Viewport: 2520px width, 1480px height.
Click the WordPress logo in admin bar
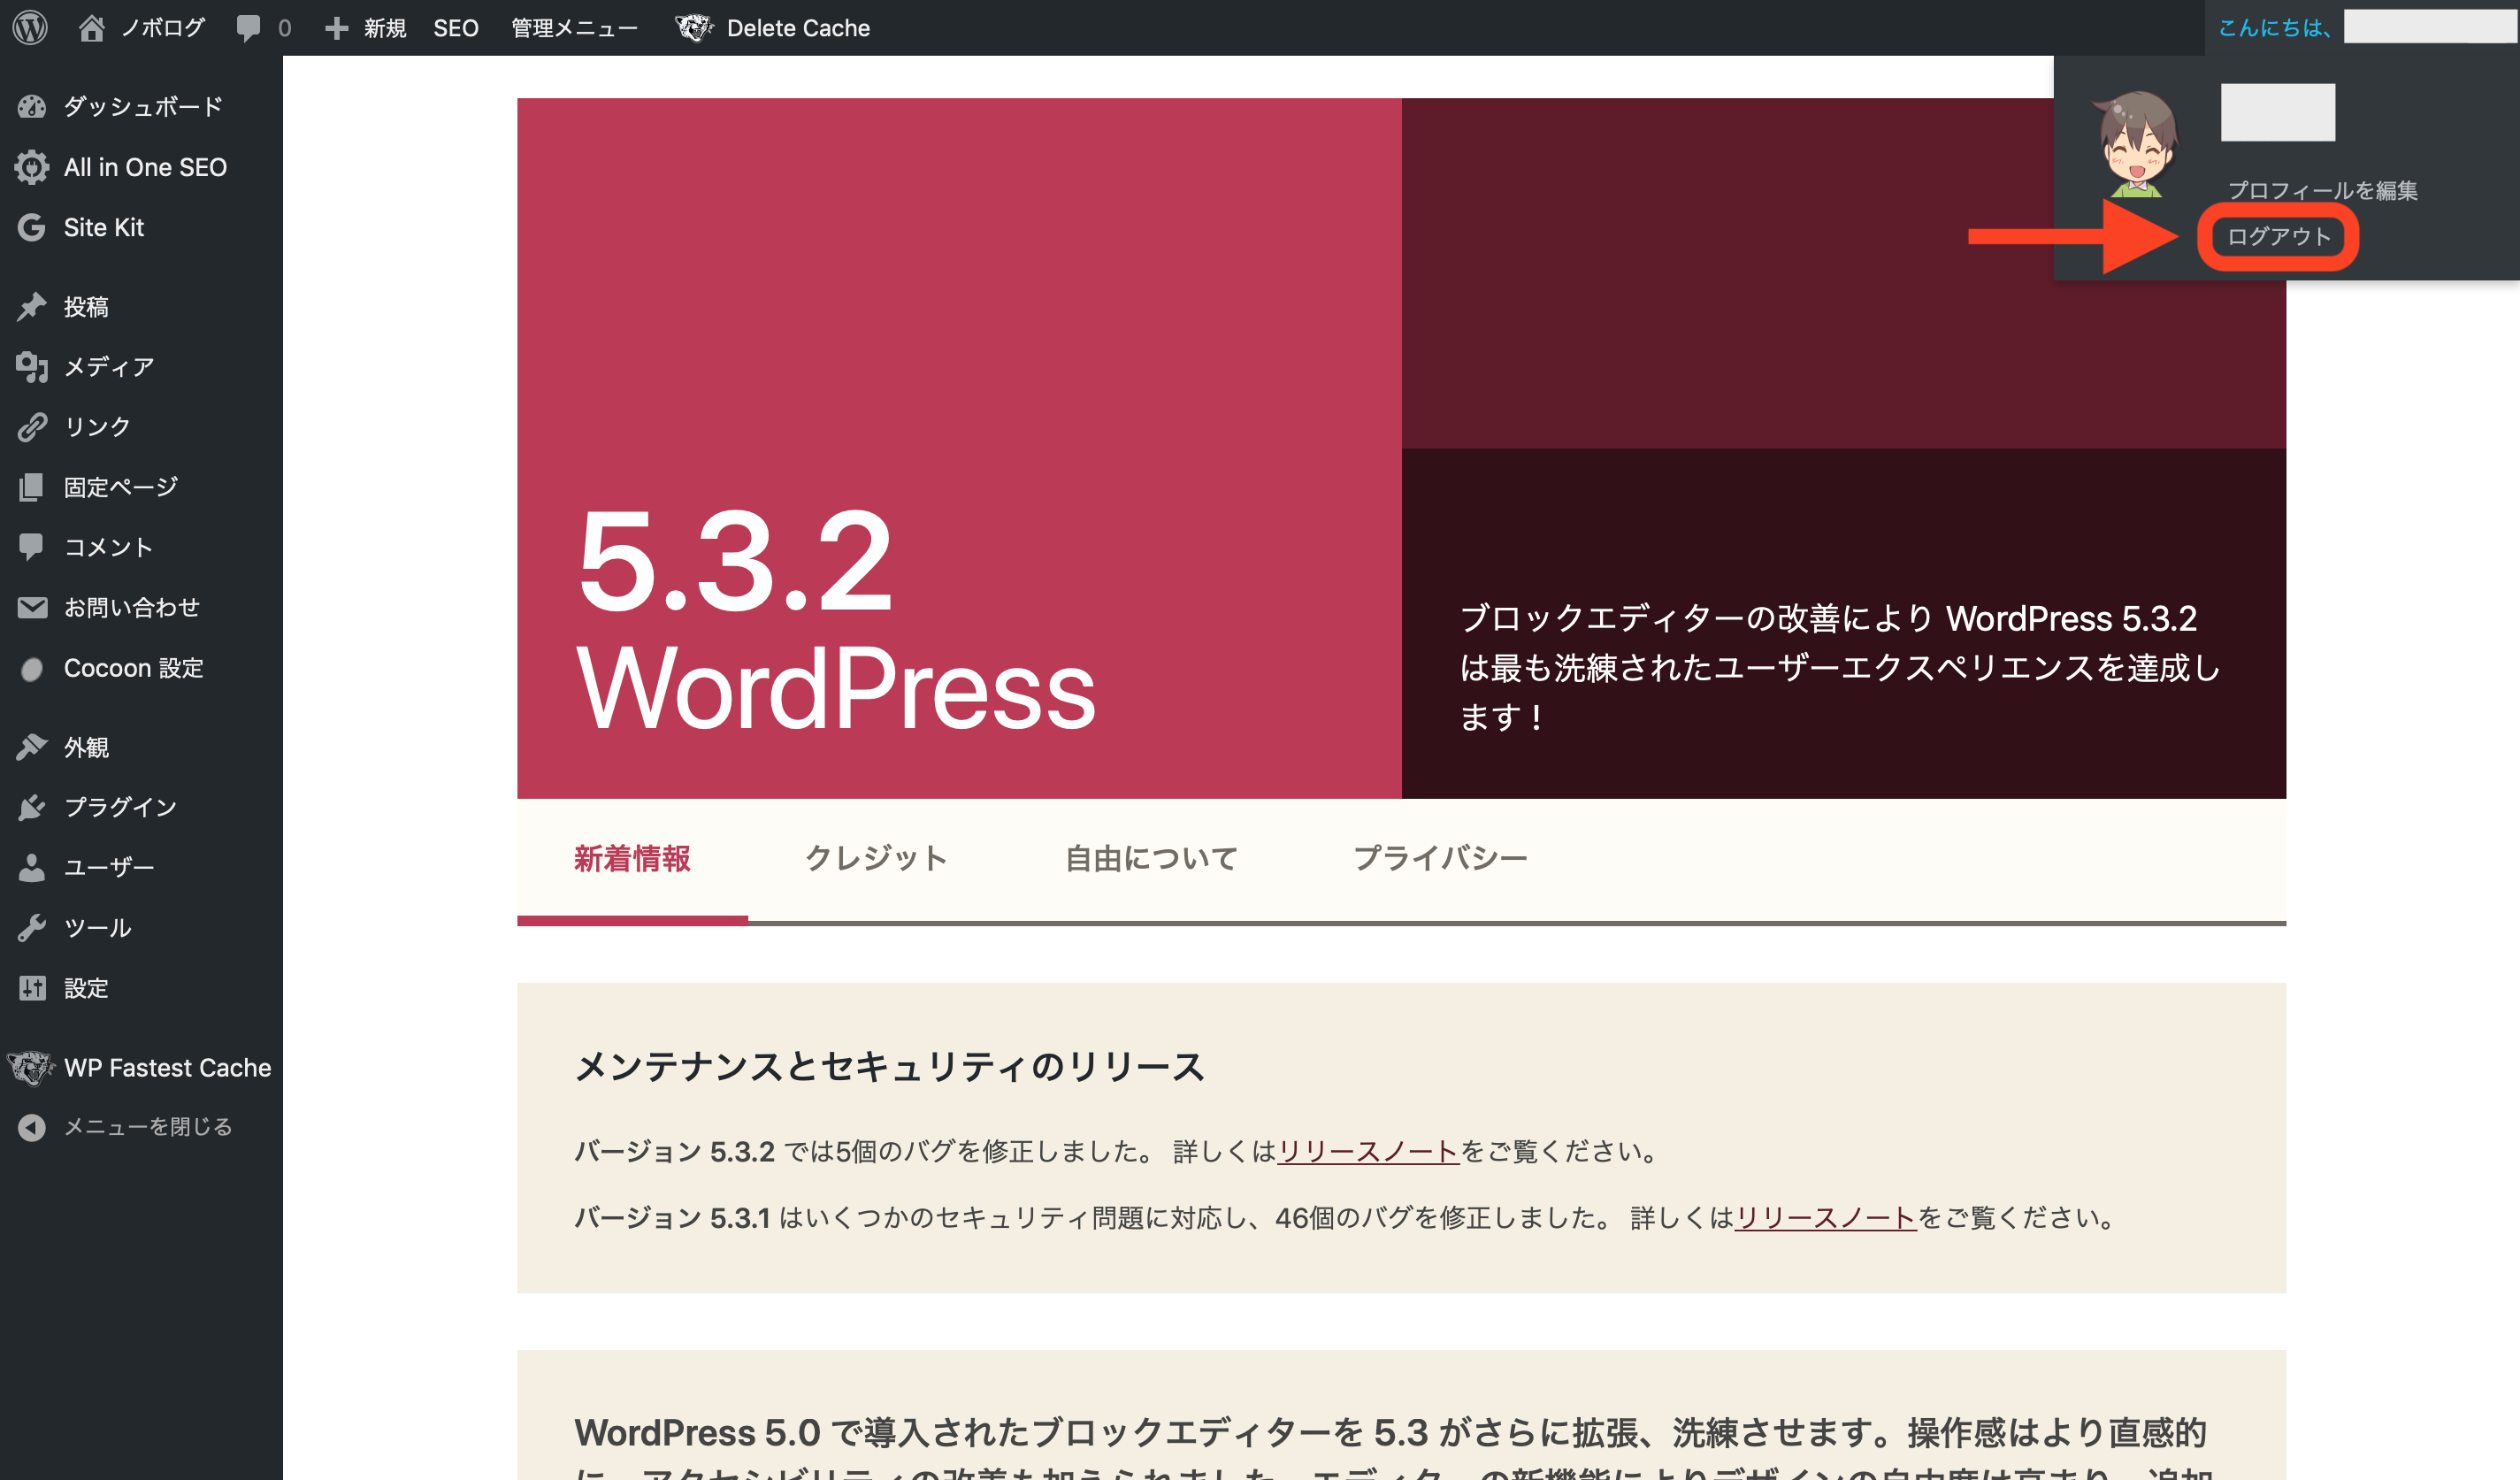(x=30, y=27)
